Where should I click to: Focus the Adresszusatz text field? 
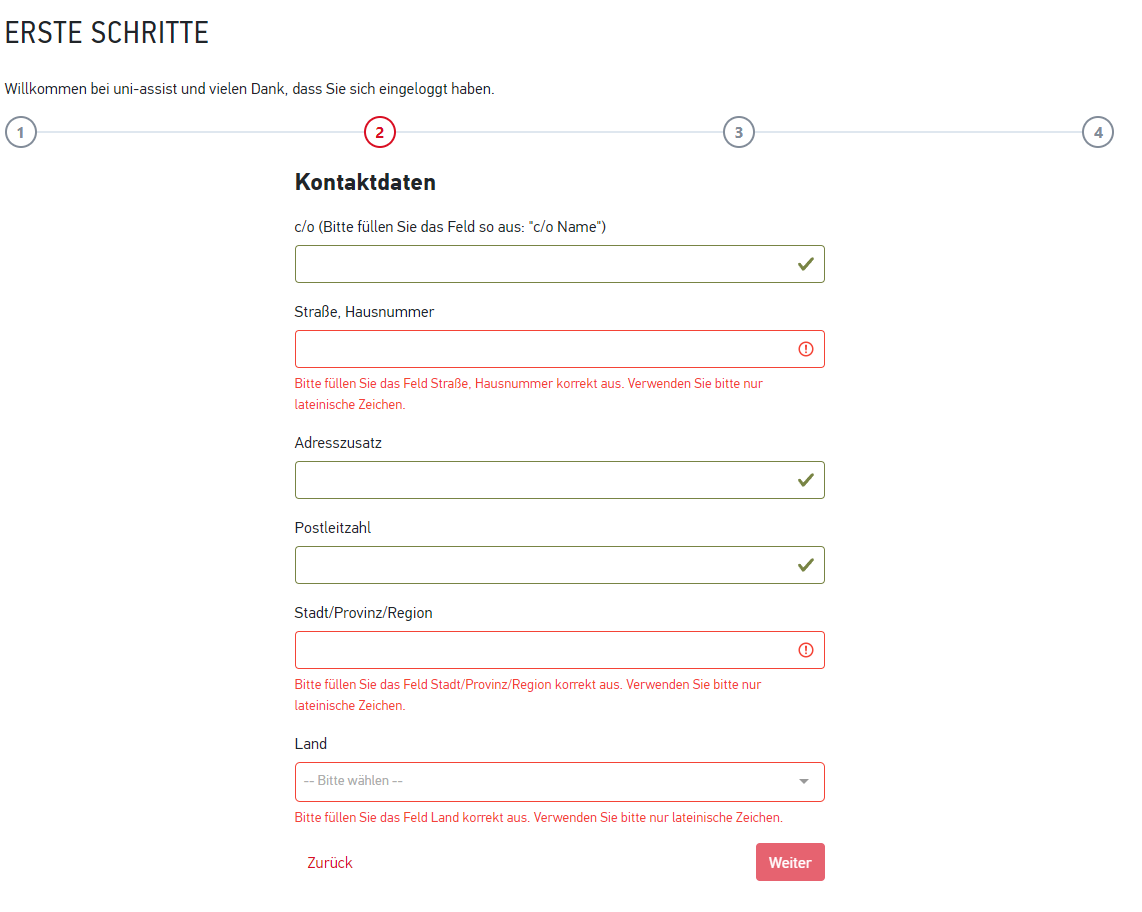[x=540, y=480]
